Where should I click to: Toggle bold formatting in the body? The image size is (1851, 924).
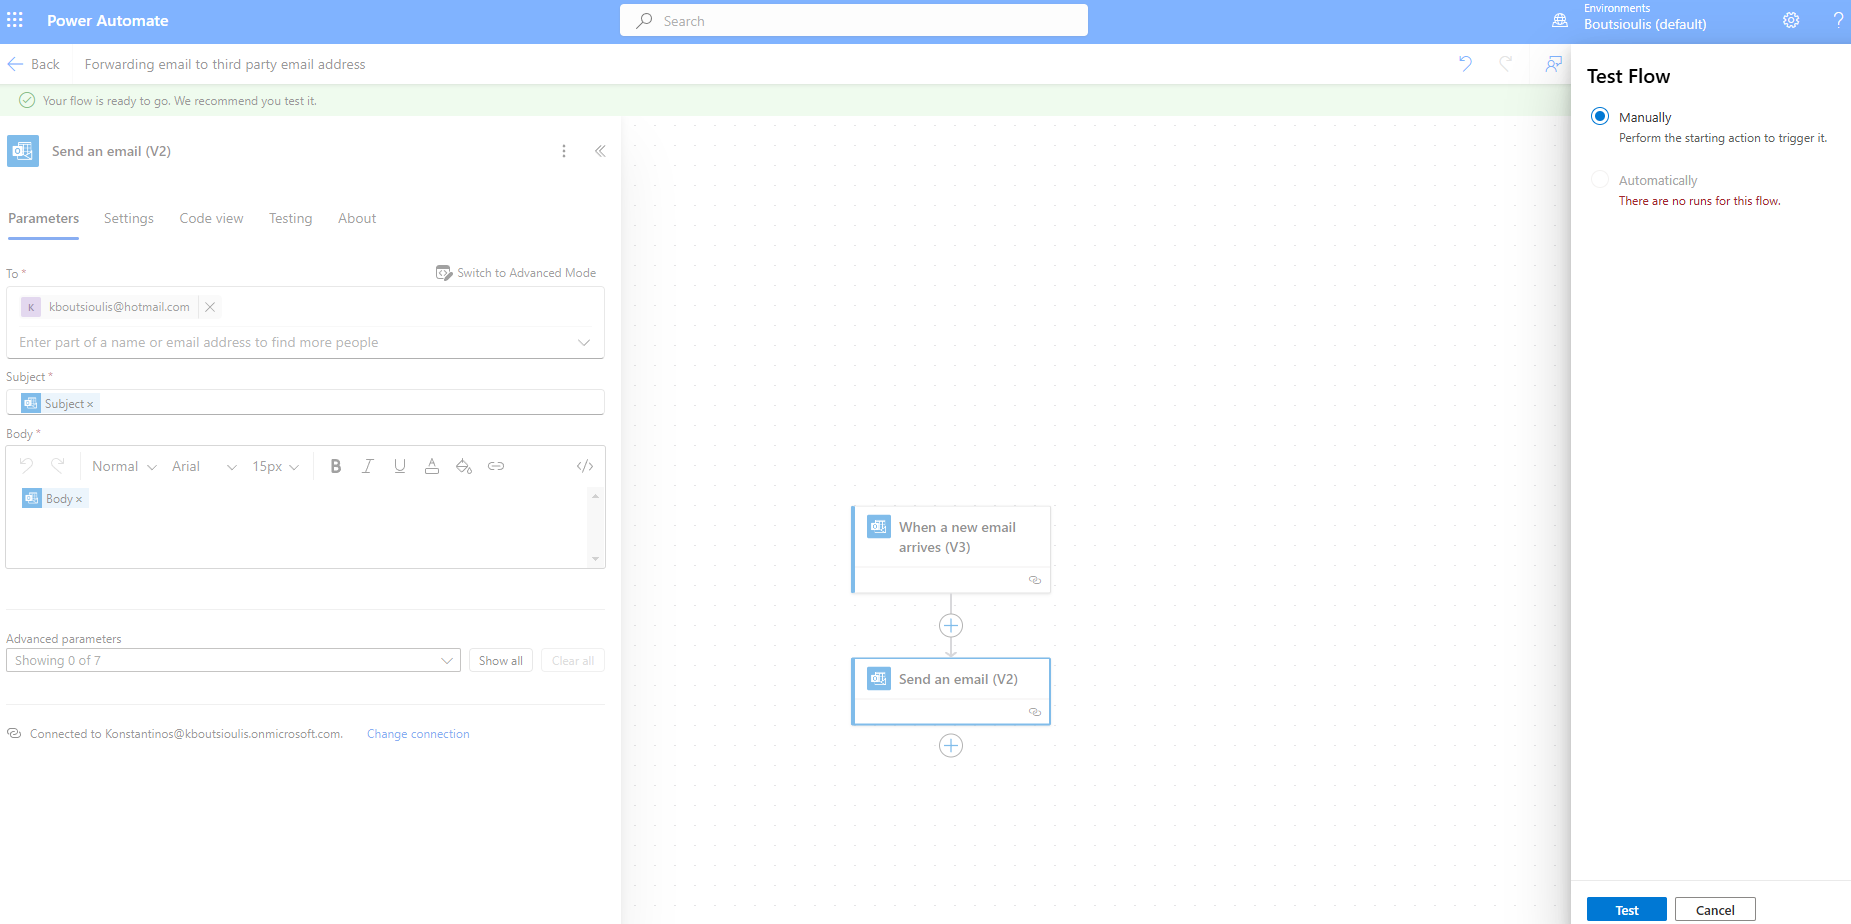coord(336,466)
